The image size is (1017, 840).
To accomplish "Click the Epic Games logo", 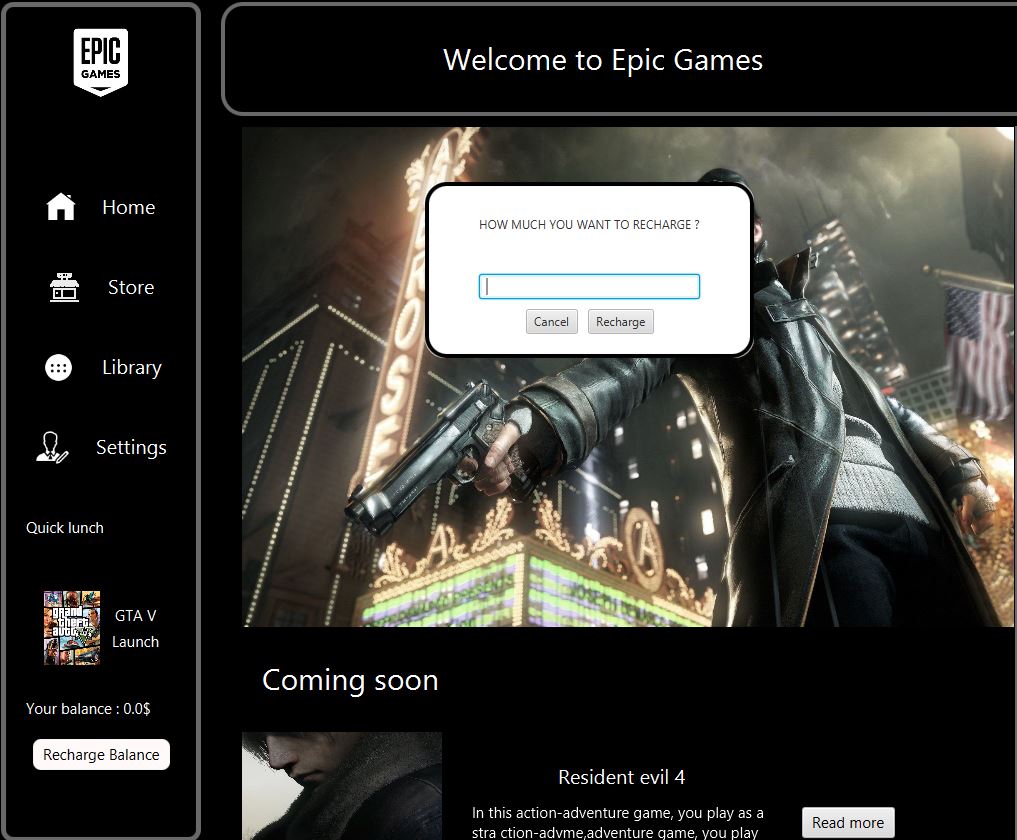I will 100,62.
